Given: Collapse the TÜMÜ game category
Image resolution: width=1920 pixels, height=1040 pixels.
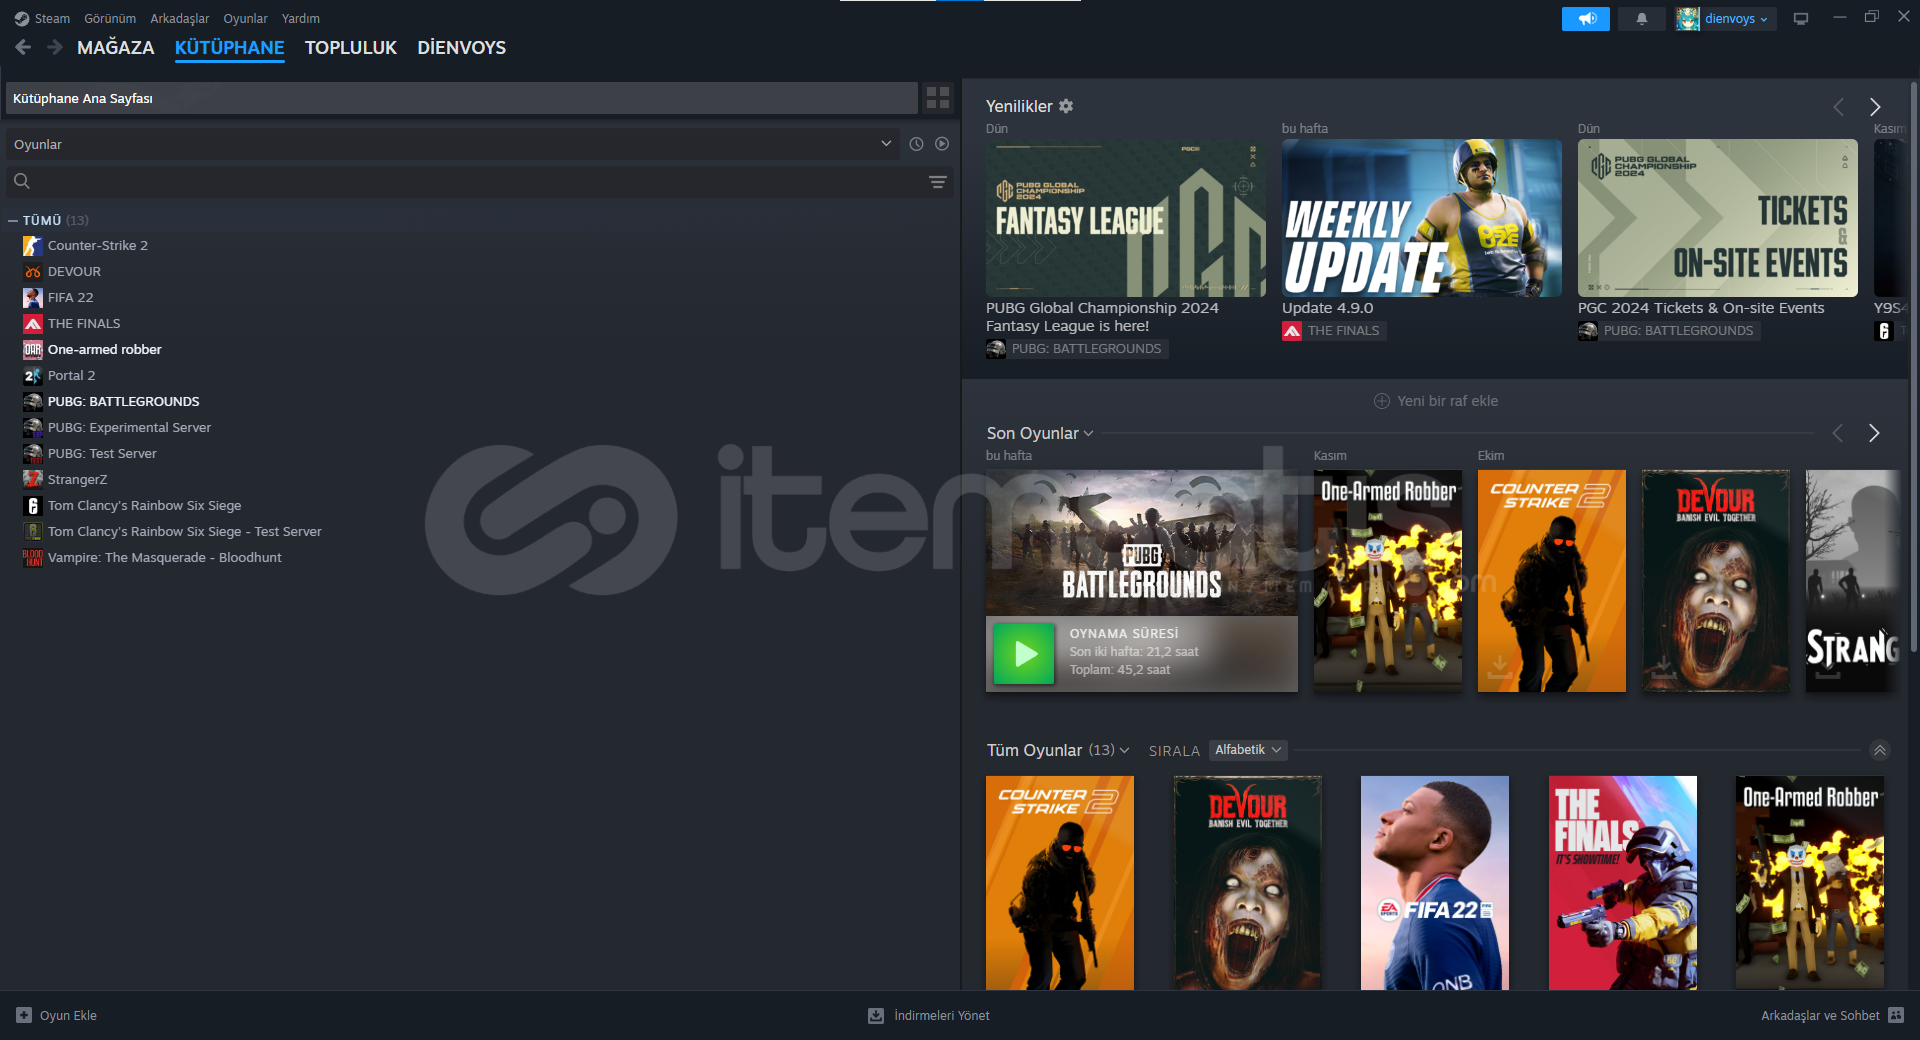Looking at the screenshot, I should (x=13, y=220).
